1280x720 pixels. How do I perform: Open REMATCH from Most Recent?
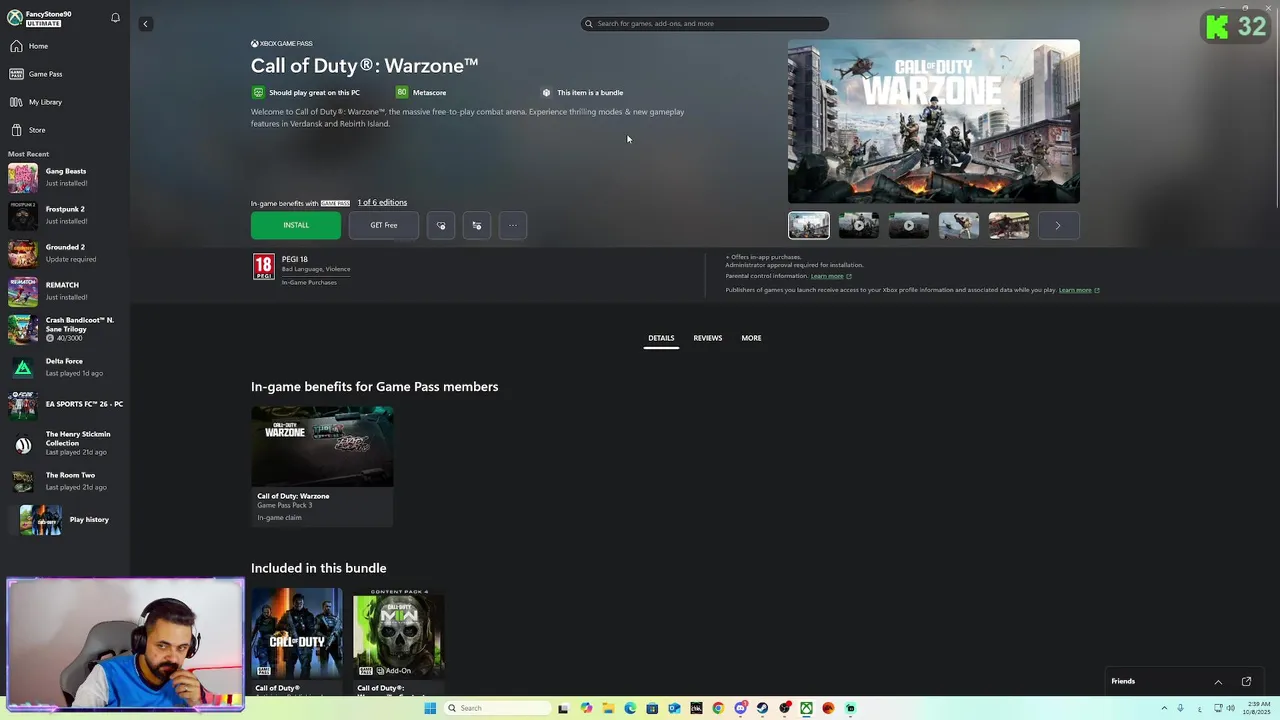(x=65, y=291)
